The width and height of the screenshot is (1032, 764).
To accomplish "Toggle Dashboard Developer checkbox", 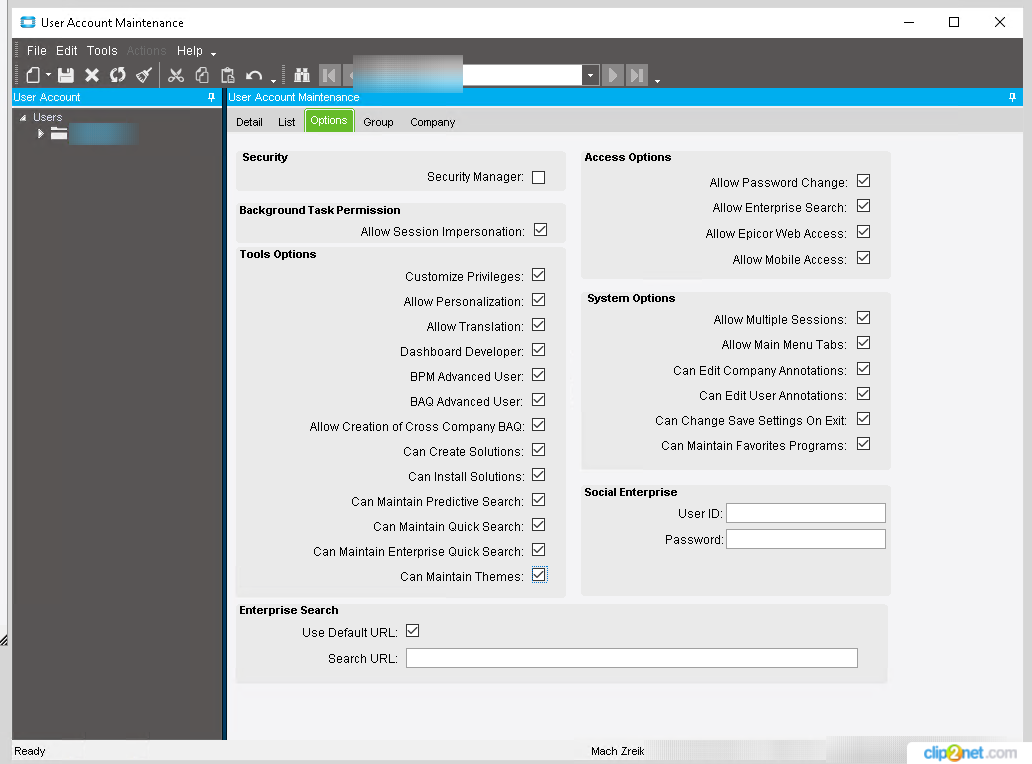I will pos(538,349).
